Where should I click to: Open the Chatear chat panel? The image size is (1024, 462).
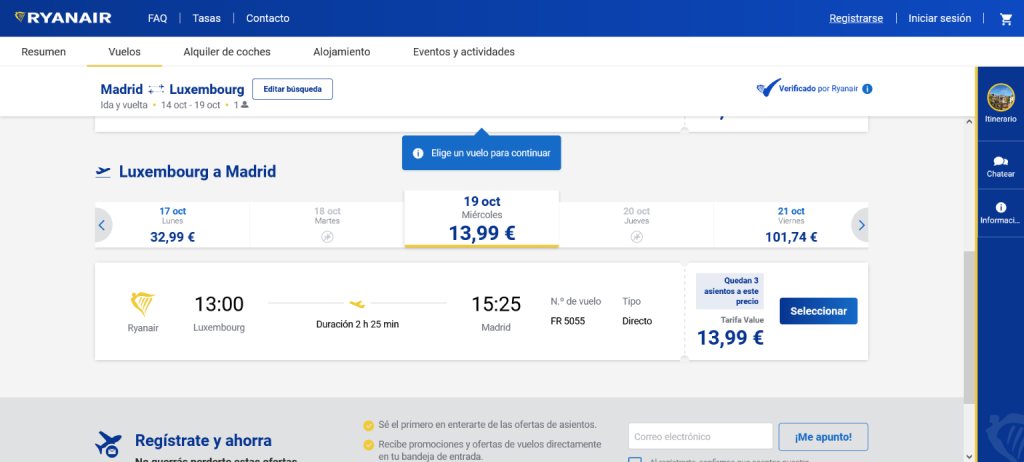coord(1000,167)
